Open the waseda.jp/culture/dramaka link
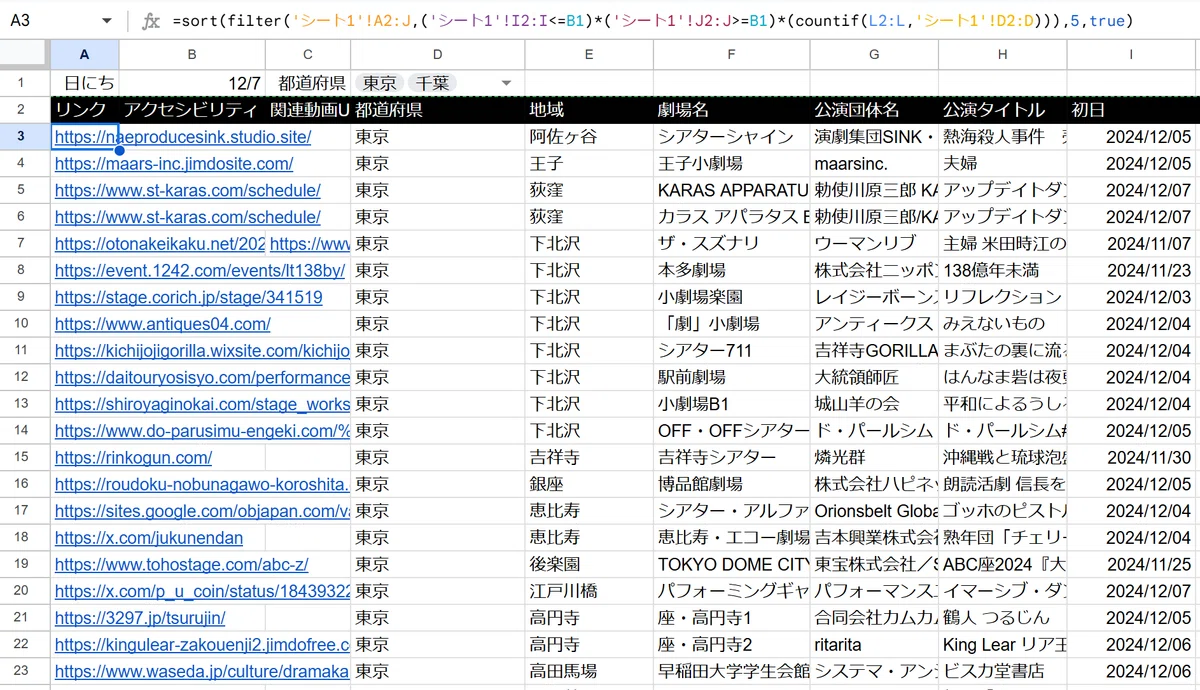Screen dimensions: 1200x690 [x=202, y=671]
